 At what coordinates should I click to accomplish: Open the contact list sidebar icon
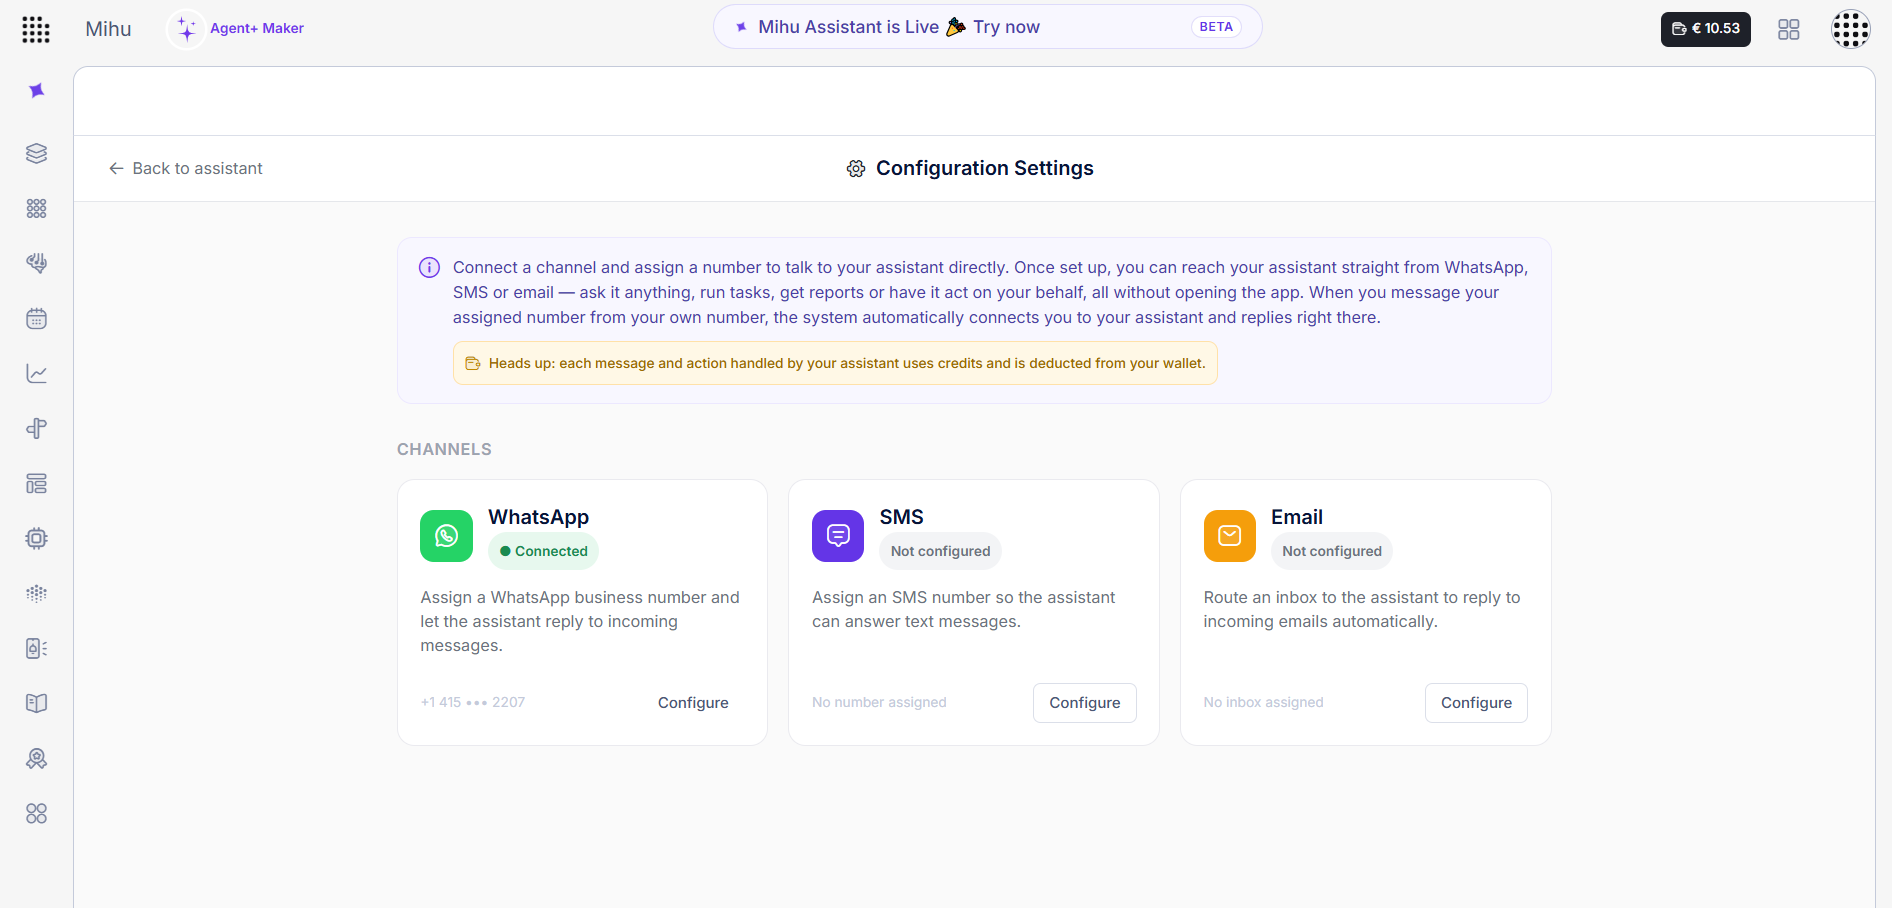[x=37, y=649]
